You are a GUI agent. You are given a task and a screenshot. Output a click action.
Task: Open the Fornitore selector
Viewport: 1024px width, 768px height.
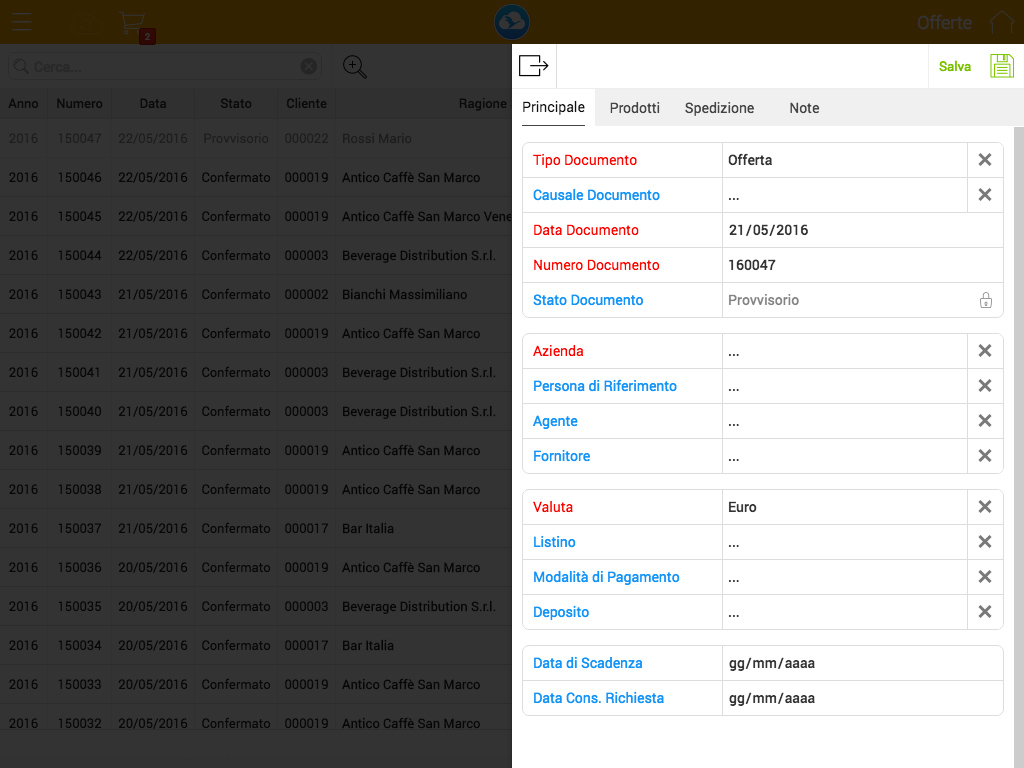[x=844, y=456]
